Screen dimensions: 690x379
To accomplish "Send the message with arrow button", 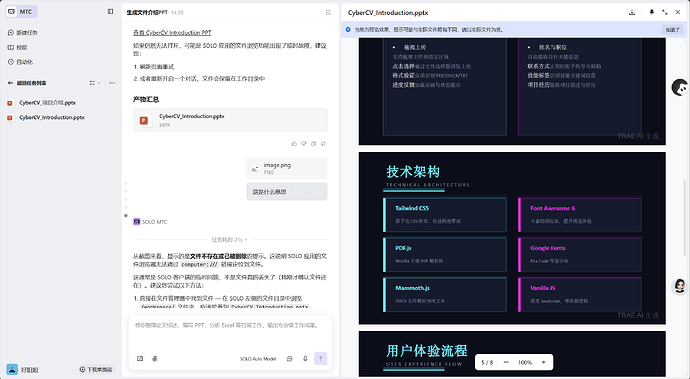I will (320, 359).
